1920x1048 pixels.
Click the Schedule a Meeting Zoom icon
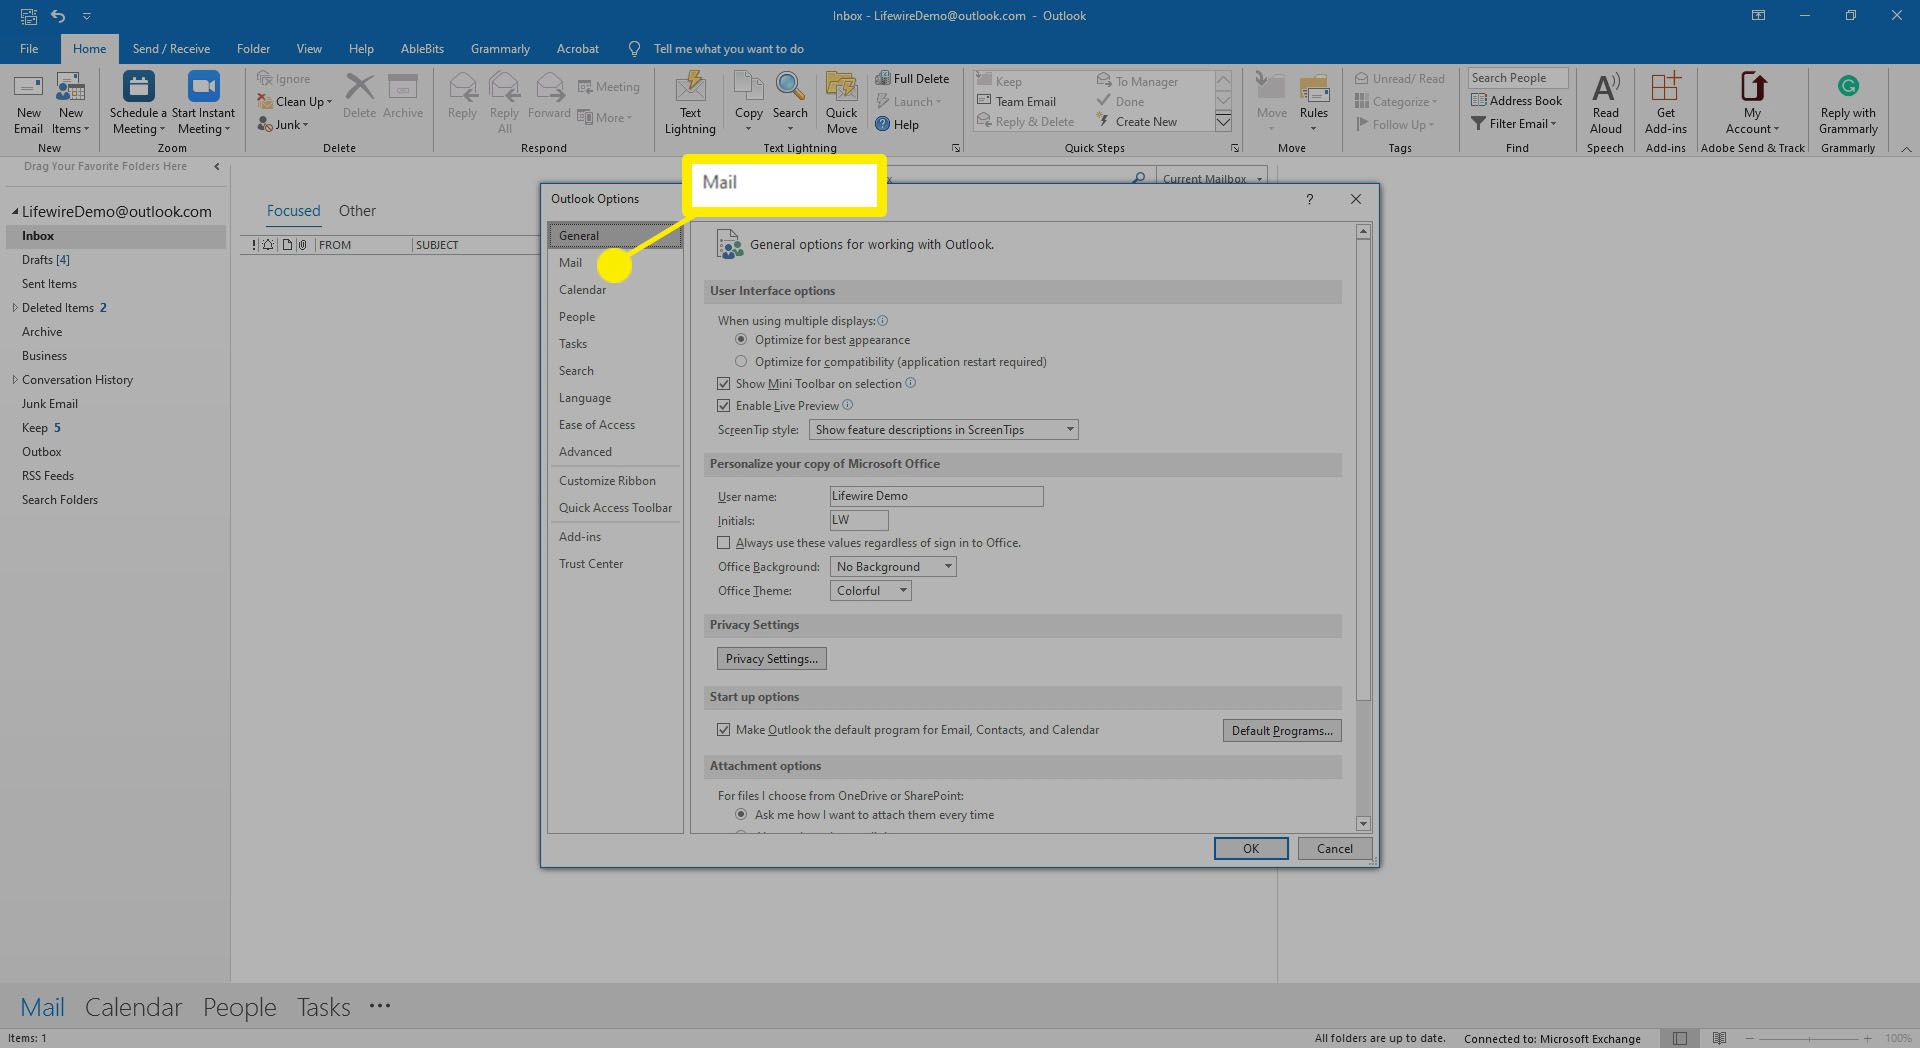pyautogui.click(x=138, y=87)
